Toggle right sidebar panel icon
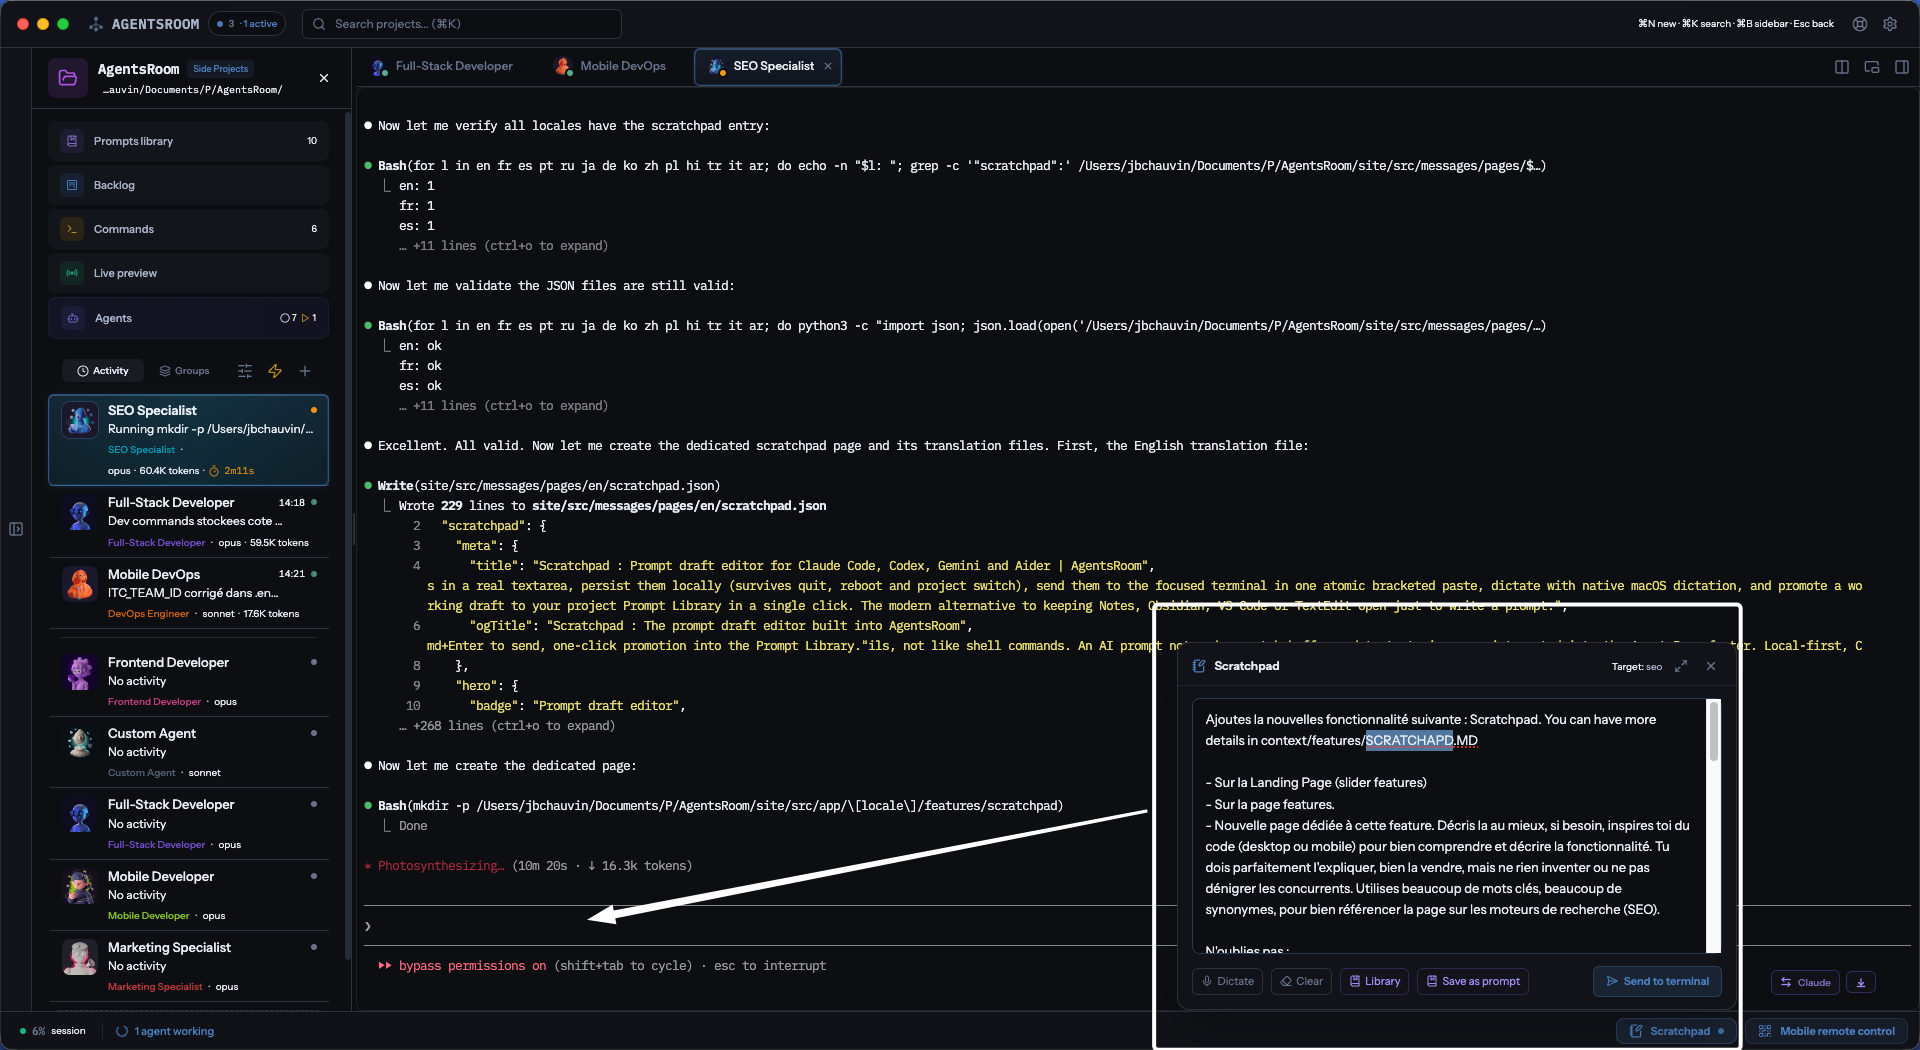 pos(1901,67)
